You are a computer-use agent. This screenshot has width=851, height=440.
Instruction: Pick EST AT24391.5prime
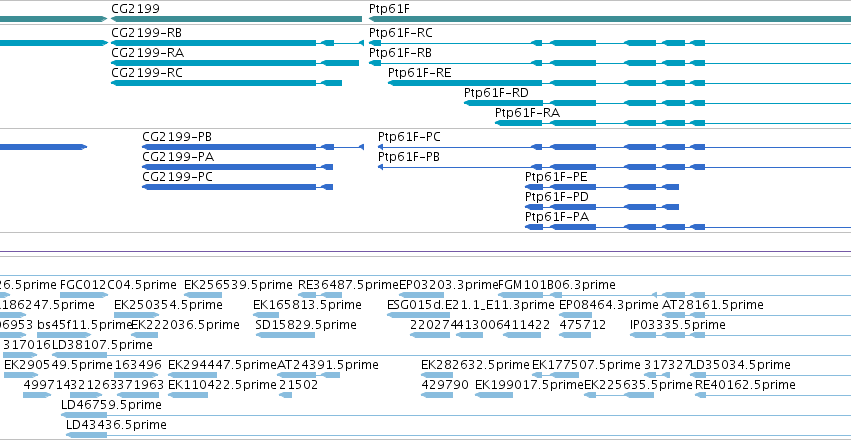308,375
